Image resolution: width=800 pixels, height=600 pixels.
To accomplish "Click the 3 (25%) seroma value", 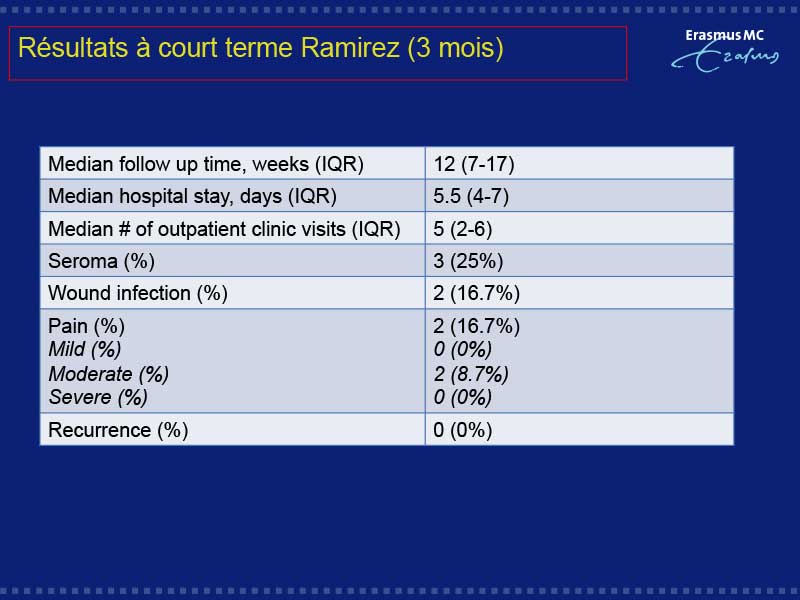I will pos(468,261).
